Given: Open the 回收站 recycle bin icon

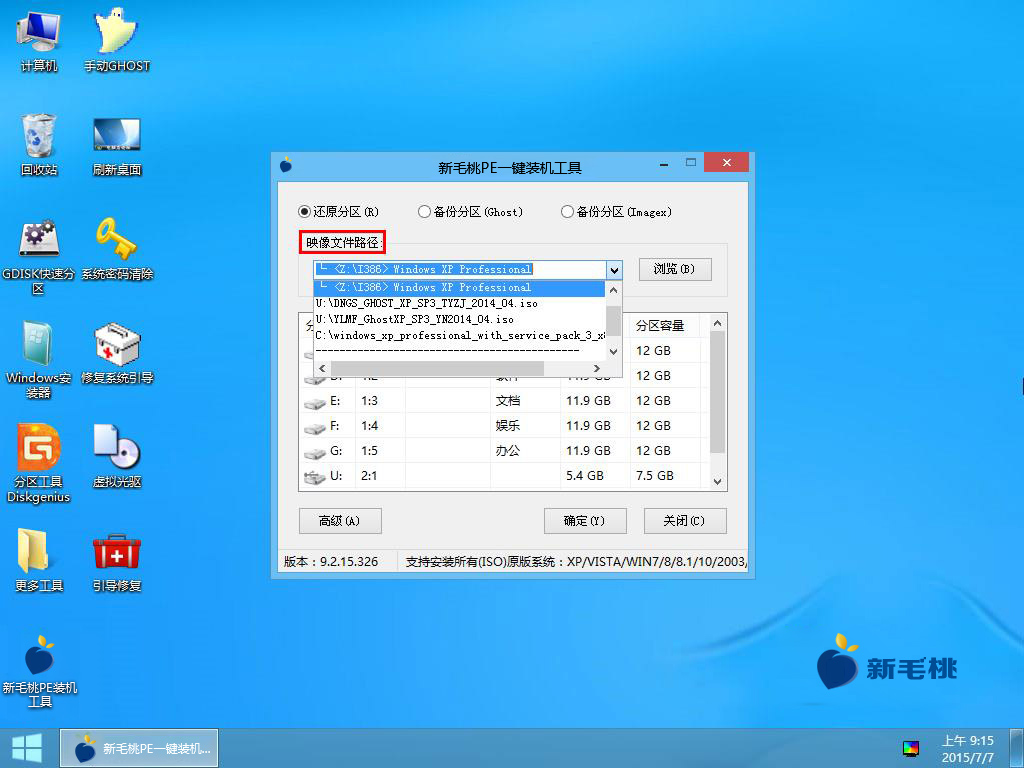Looking at the screenshot, I should [x=39, y=144].
